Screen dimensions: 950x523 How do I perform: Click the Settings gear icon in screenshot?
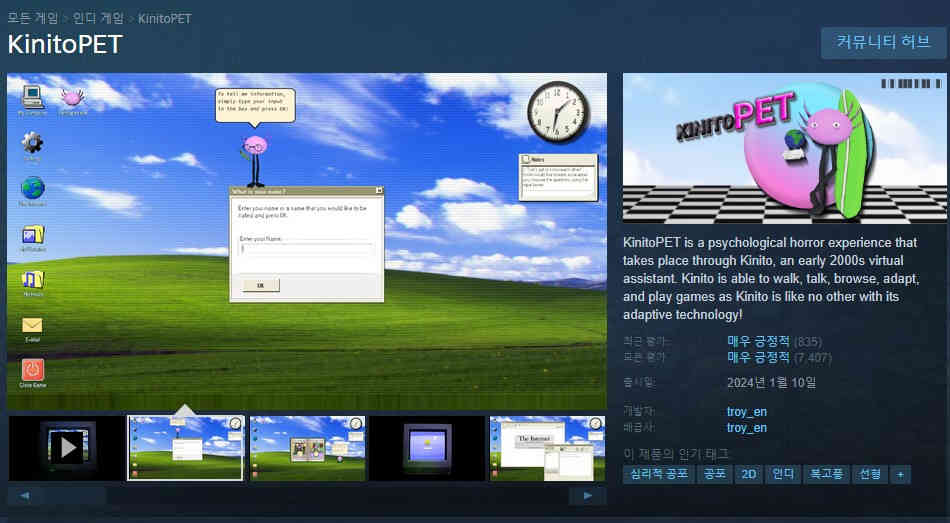pyautogui.click(x=32, y=146)
